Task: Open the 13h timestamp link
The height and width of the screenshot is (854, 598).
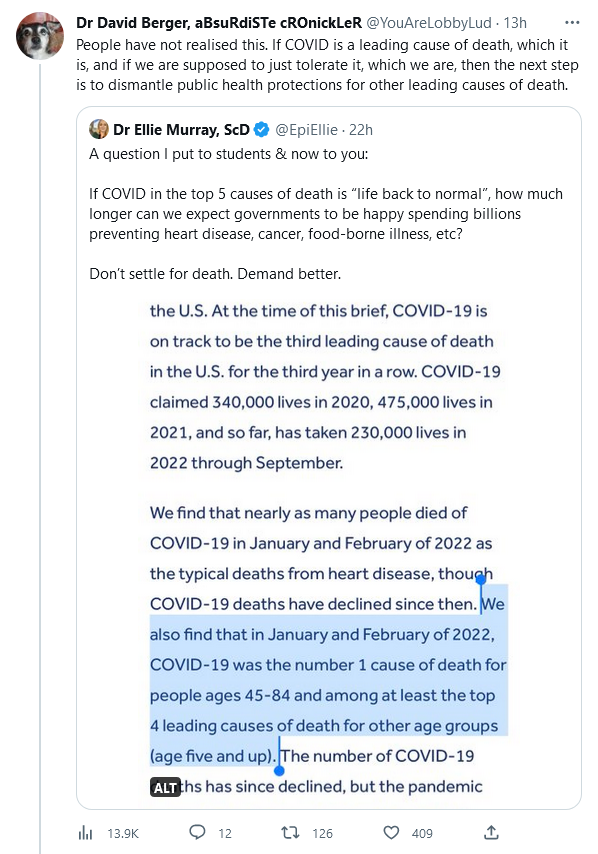Action: (x=515, y=23)
